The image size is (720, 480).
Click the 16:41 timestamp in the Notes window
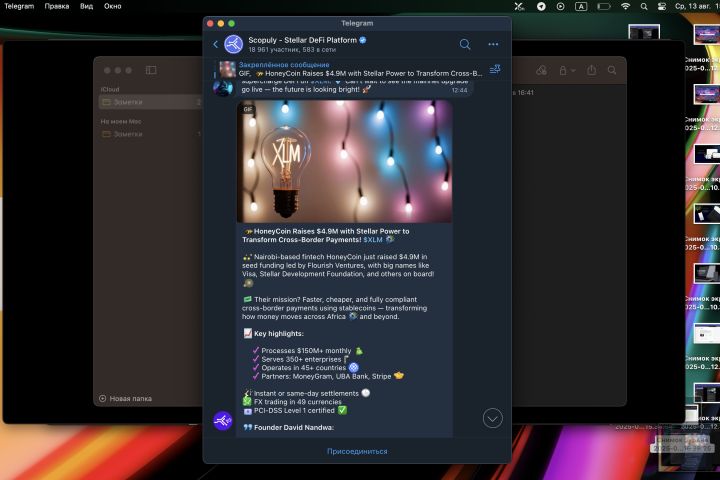(525, 92)
